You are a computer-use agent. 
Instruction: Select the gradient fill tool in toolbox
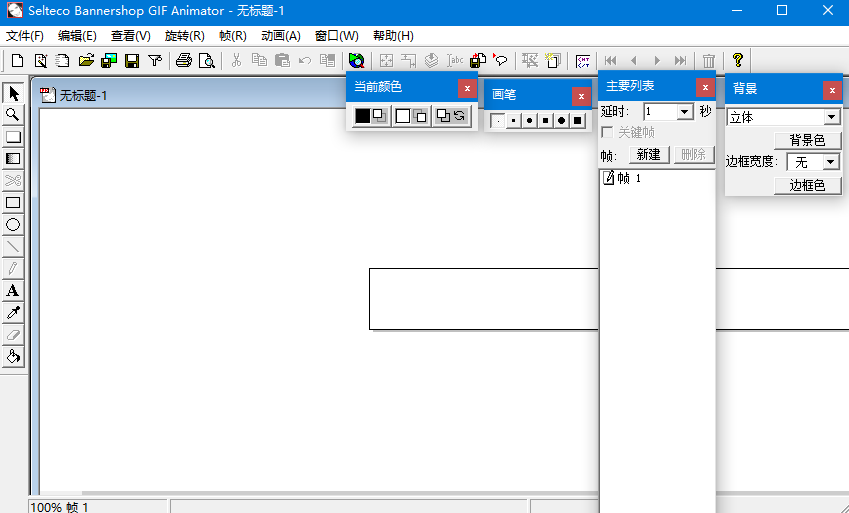pyautogui.click(x=13, y=159)
